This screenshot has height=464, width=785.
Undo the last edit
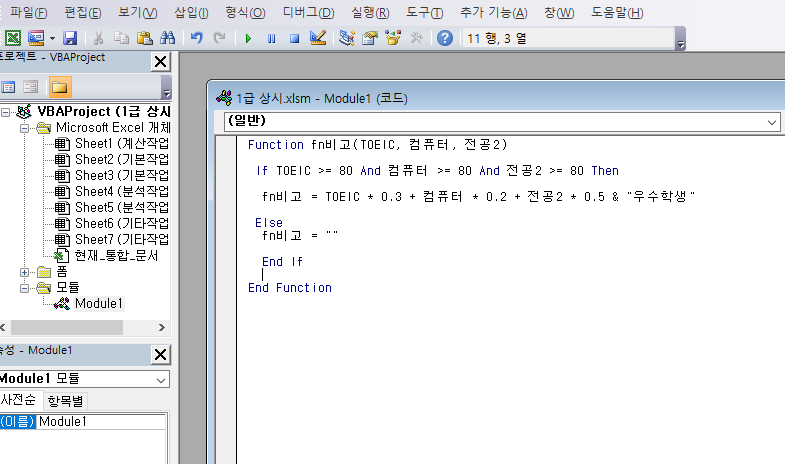coord(197,38)
